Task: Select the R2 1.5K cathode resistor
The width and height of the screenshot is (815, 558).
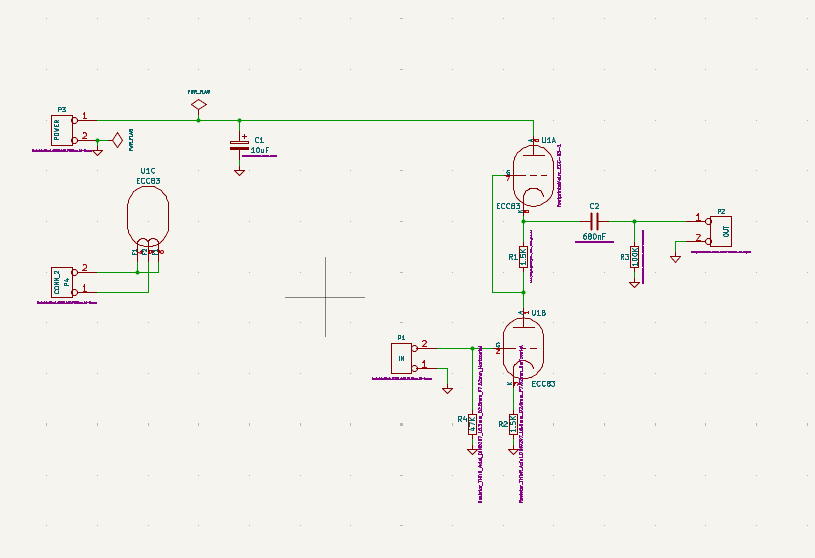Action: 513,424
